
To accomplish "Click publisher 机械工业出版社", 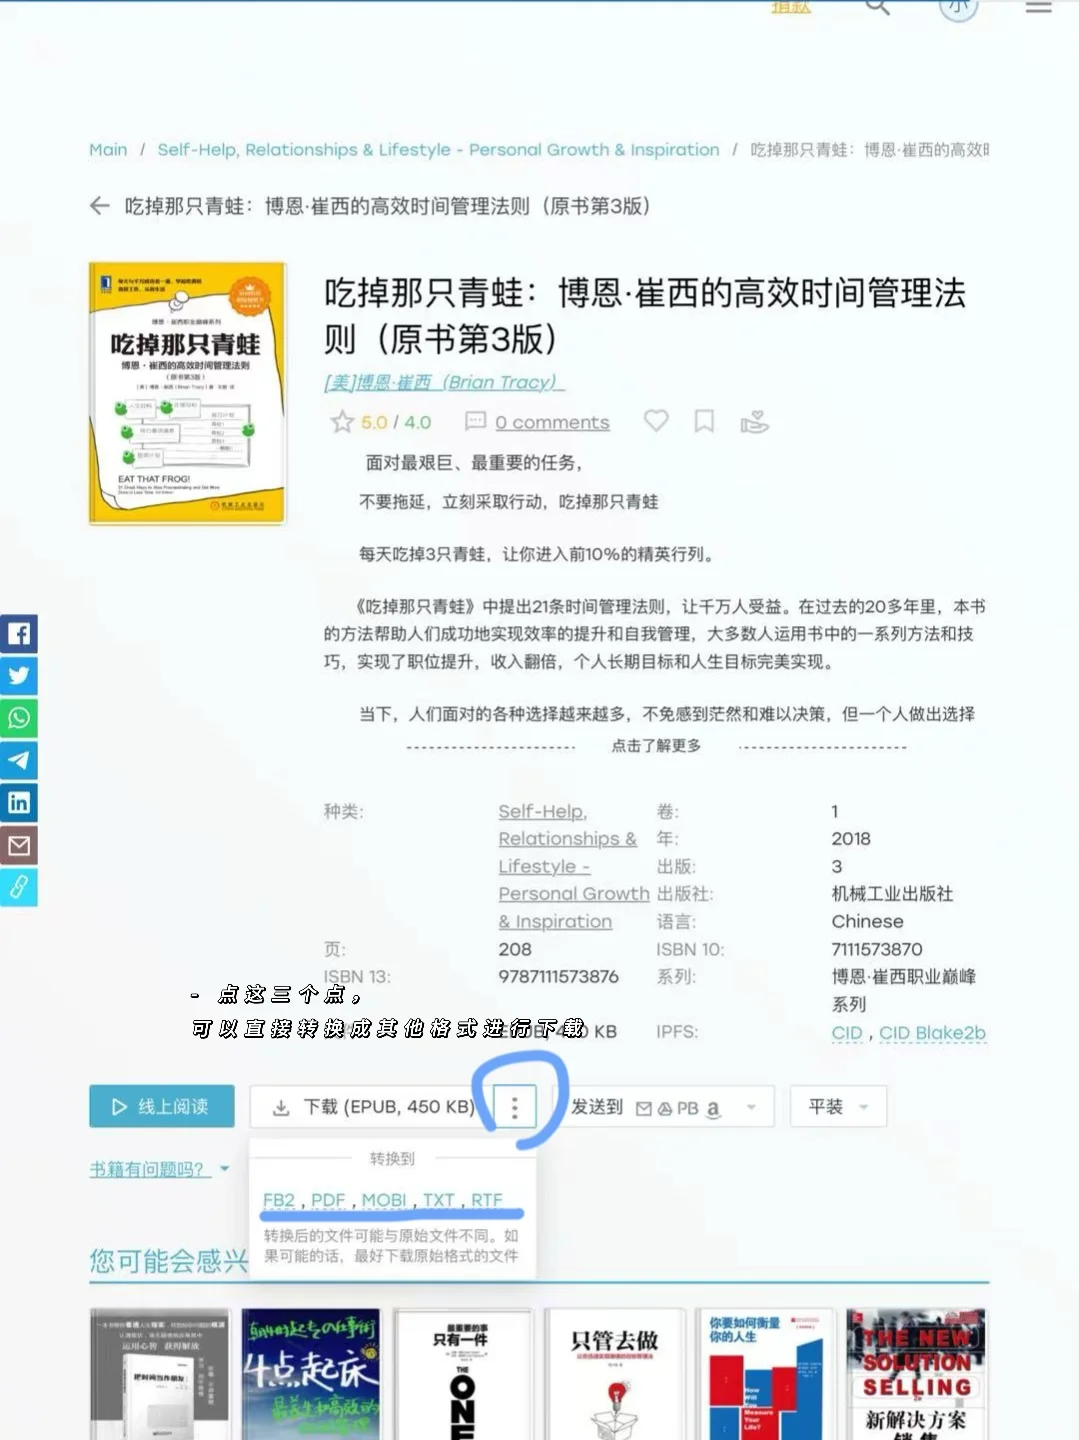I will tap(892, 894).
